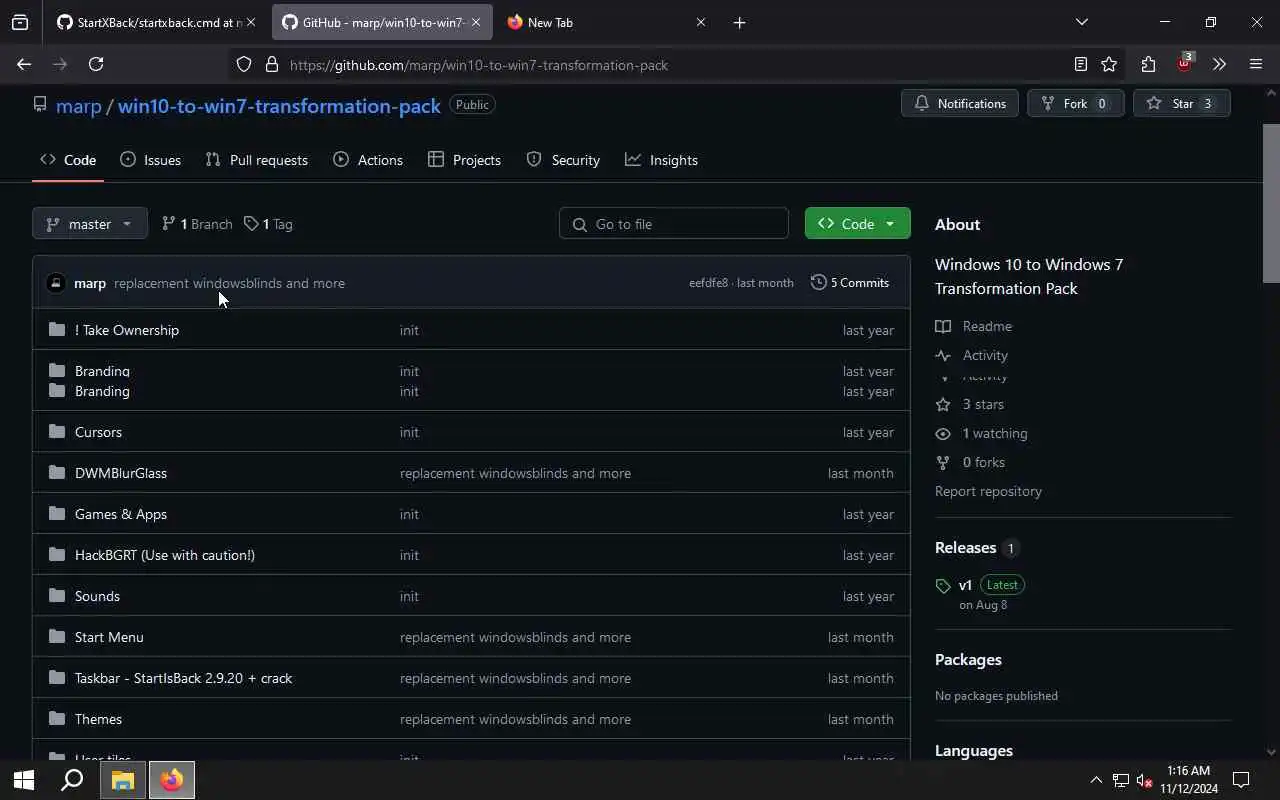Open the Security tab
The image size is (1280, 800).
(563, 160)
